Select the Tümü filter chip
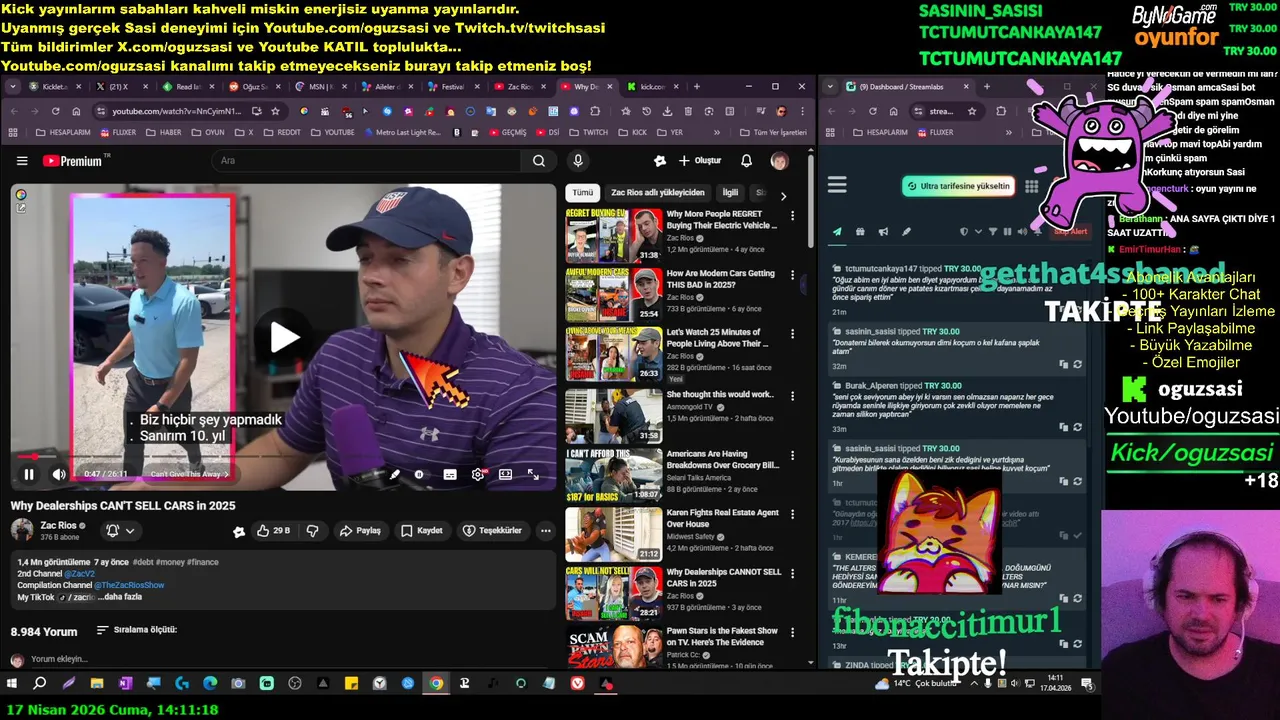This screenshot has height=720, width=1280. click(x=582, y=193)
